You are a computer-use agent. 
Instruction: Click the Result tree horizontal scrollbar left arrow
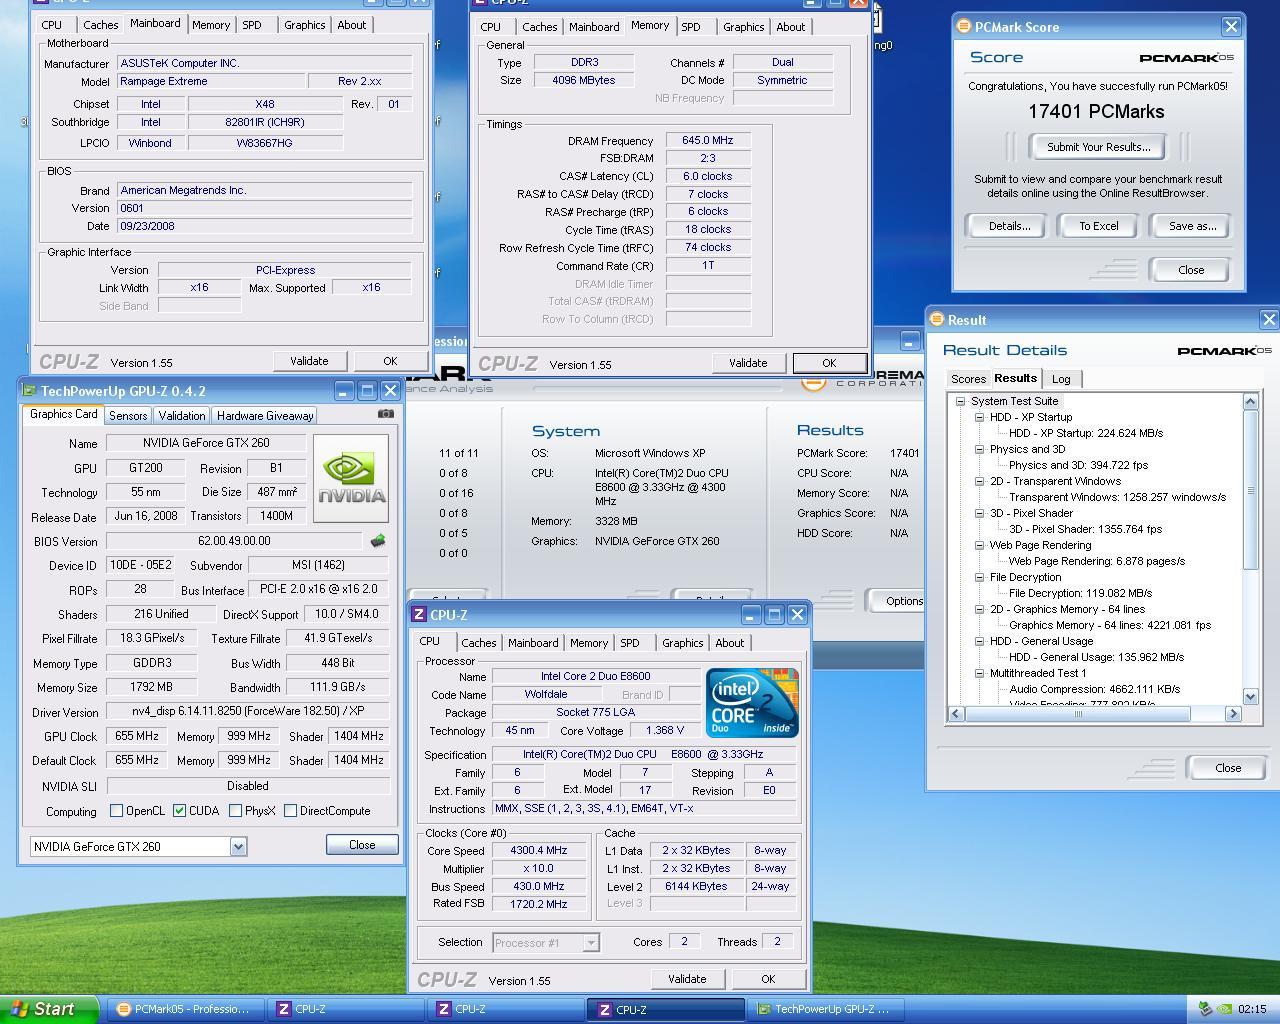pyautogui.click(x=955, y=713)
